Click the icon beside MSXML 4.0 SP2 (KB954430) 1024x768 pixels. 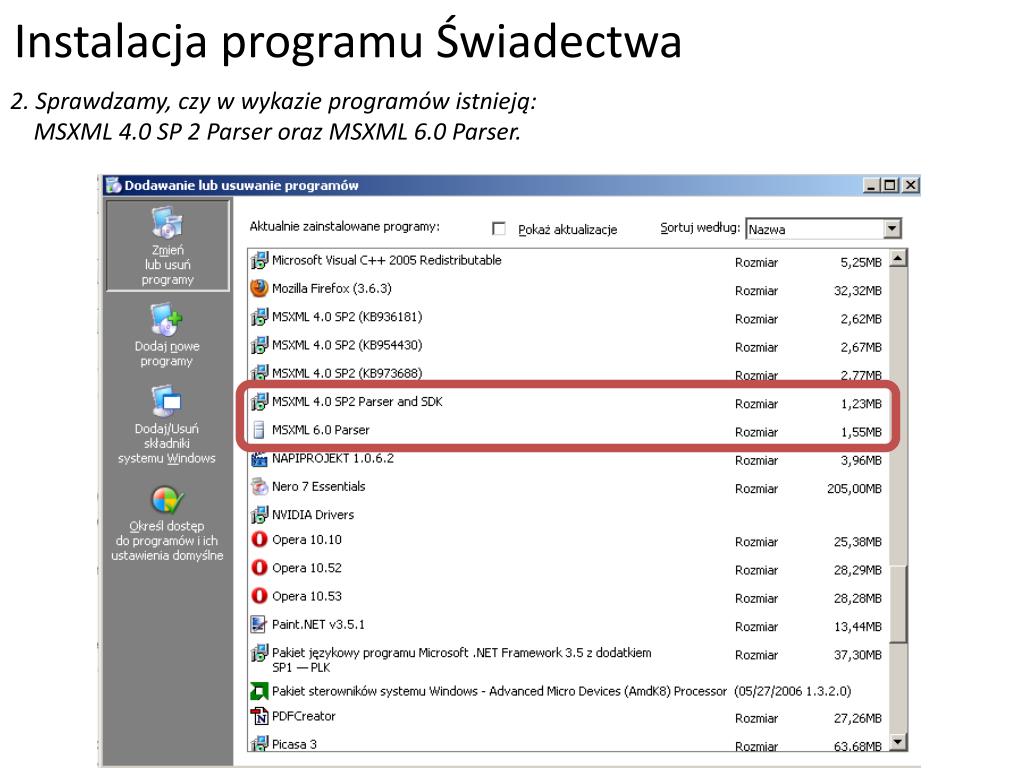259,345
